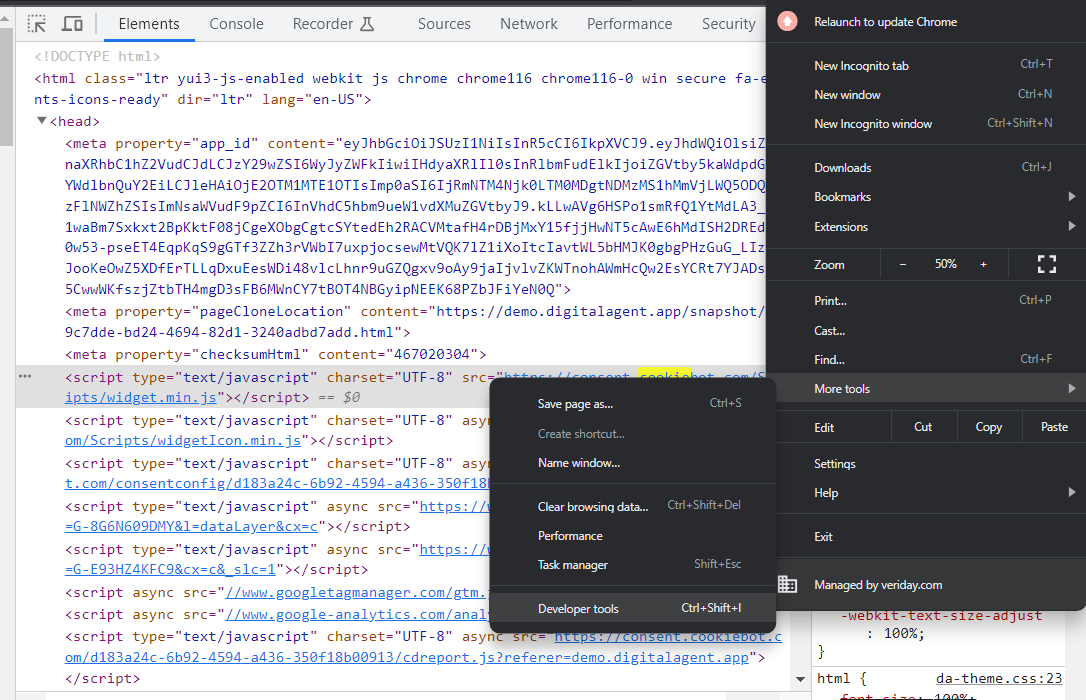Open the Bookmarks menu entry
1086x700 pixels.
click(x=925, y=197)
